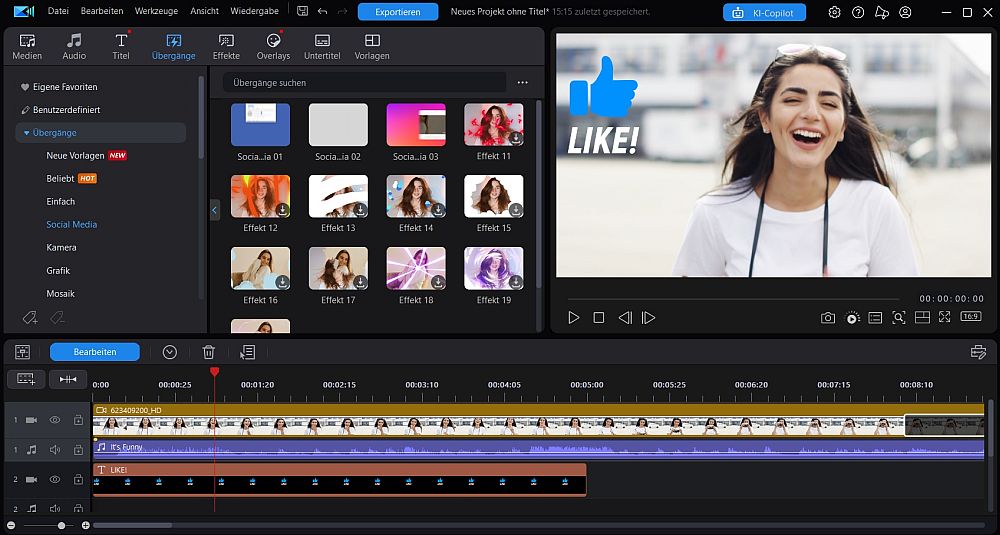Undo the last action

point(322,11)
